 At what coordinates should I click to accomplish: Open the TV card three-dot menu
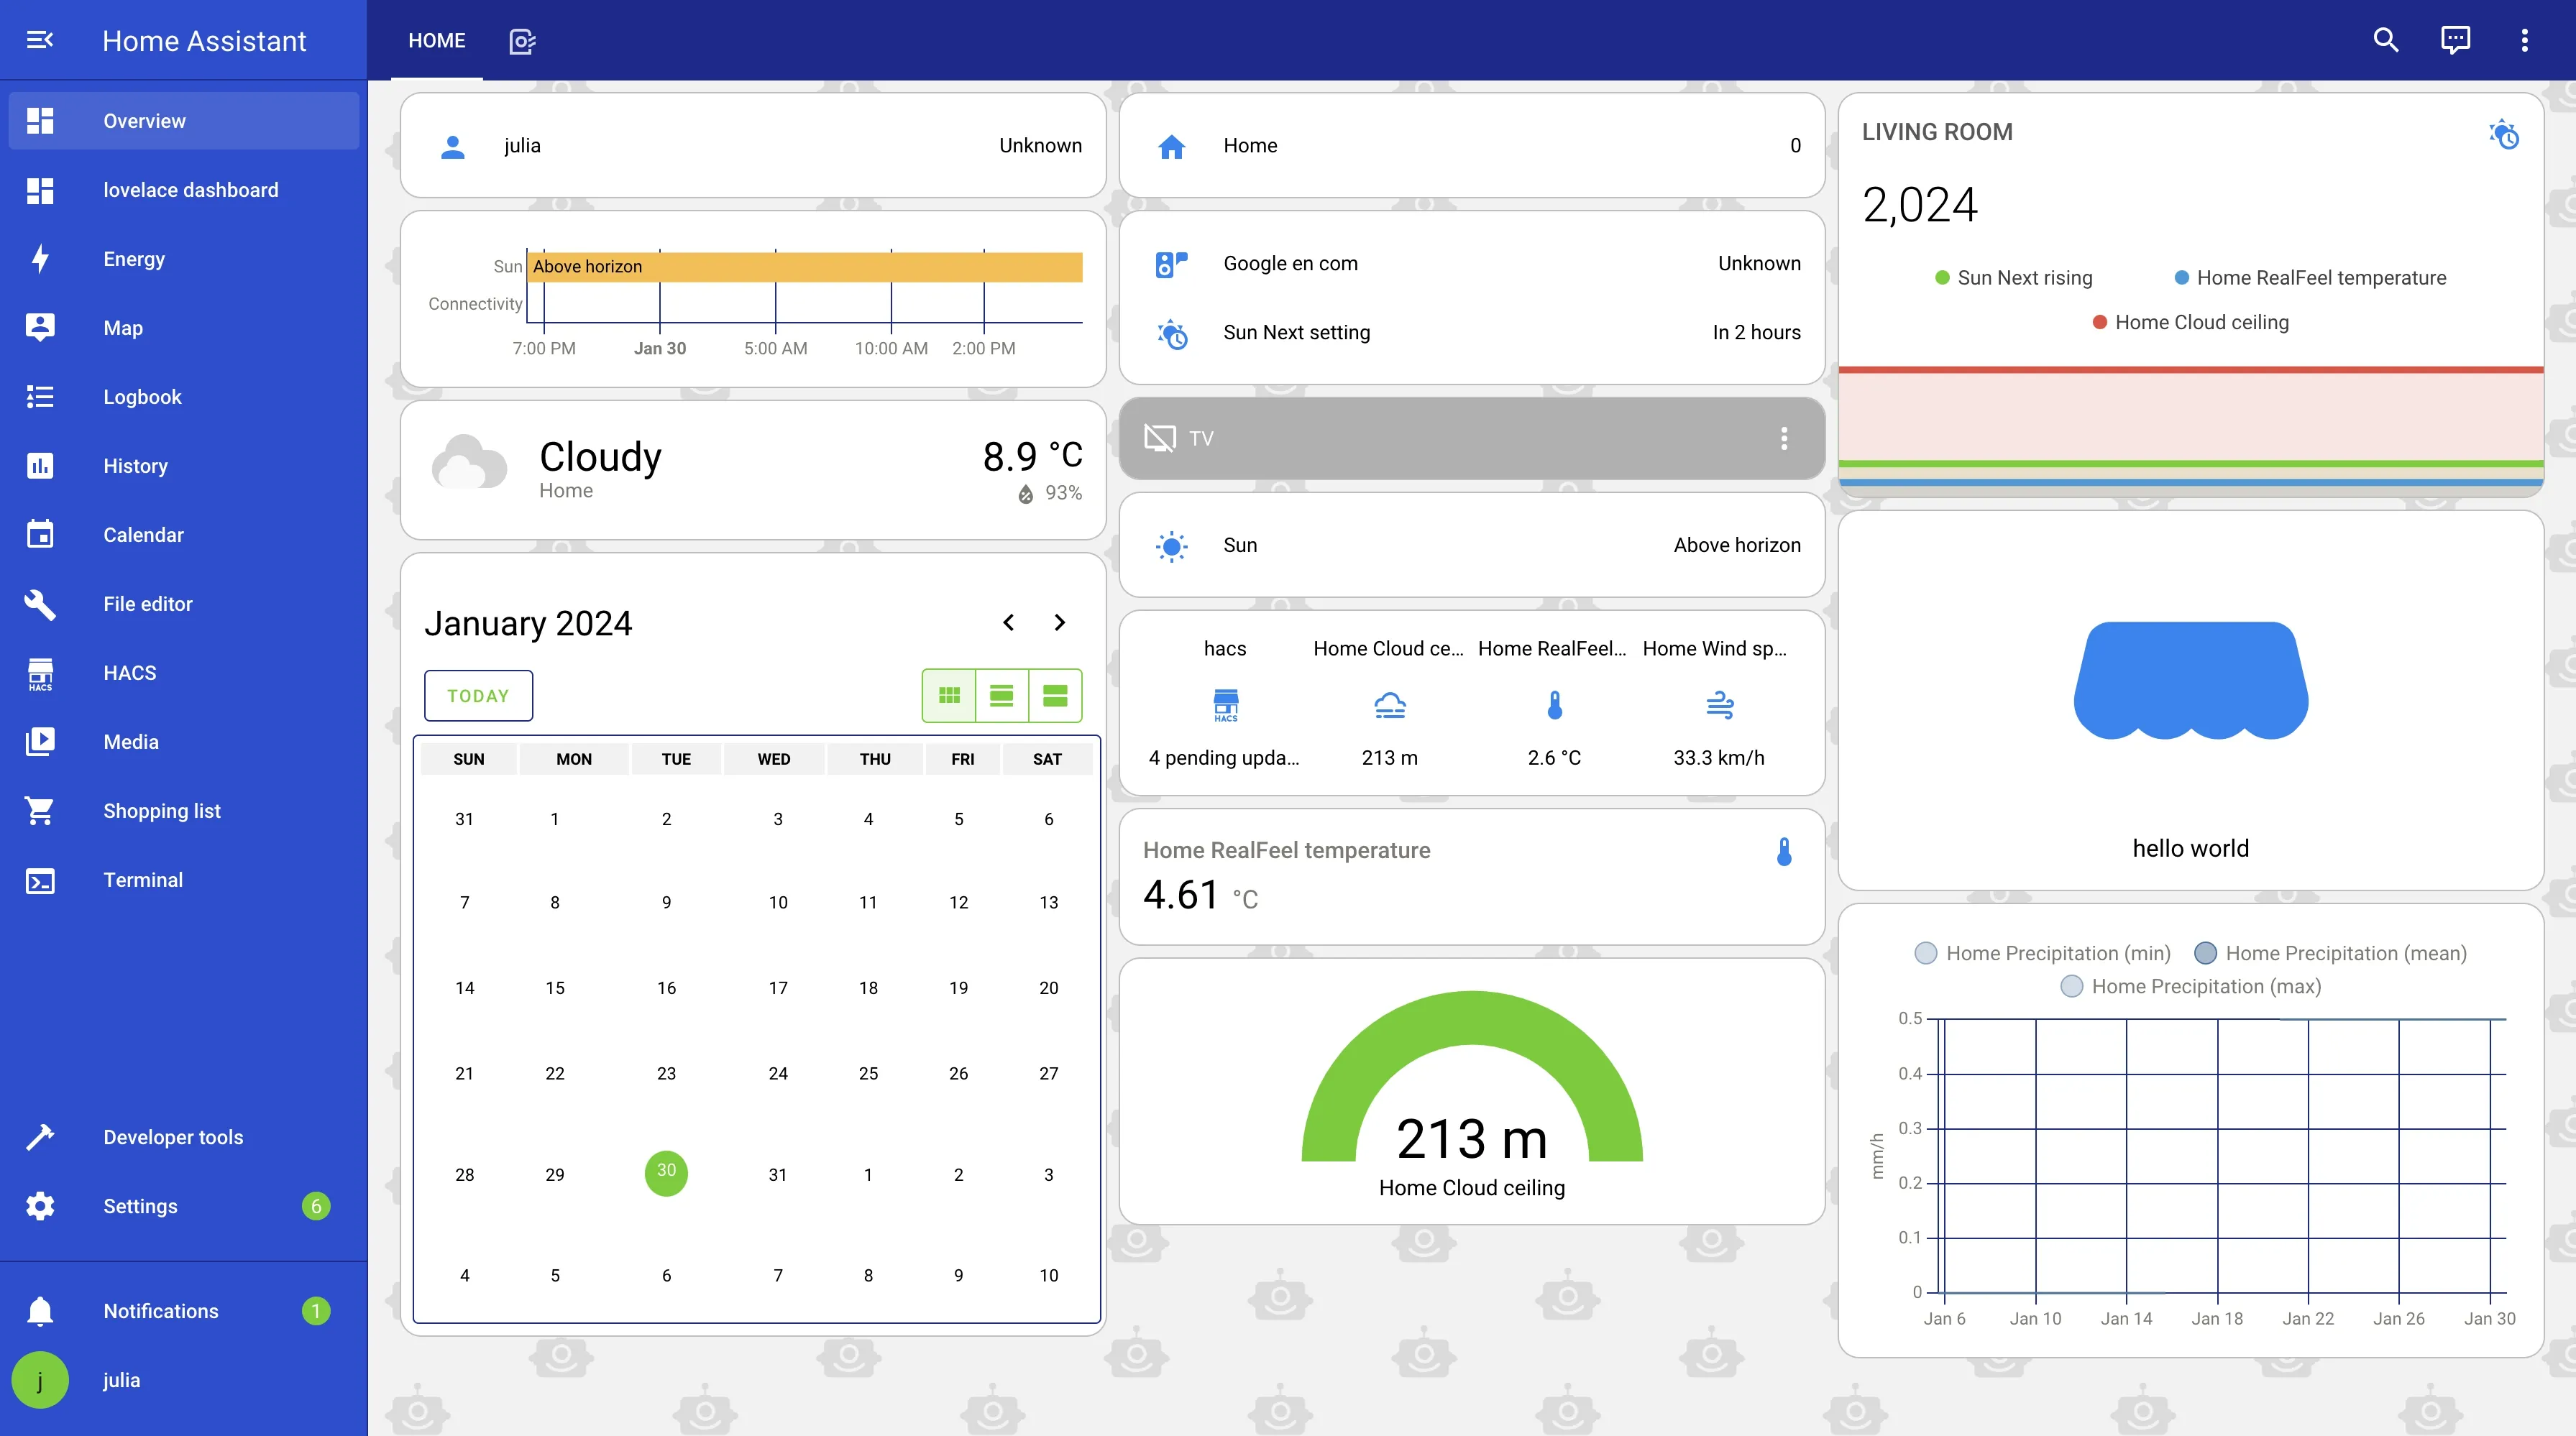pos(1783,438)
